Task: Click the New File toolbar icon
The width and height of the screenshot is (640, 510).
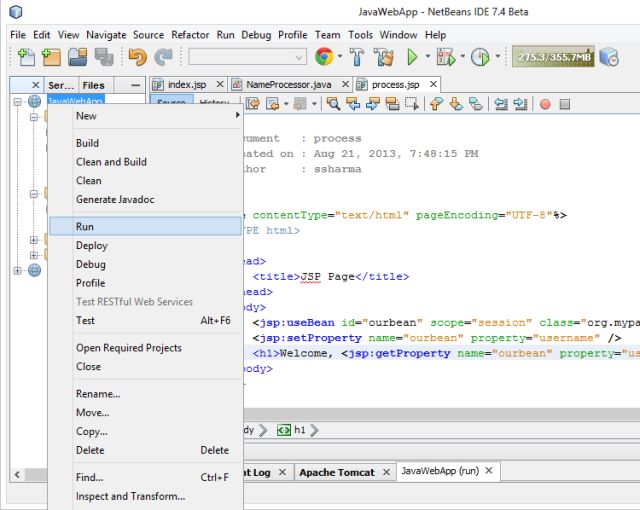Action: click(x=26, y=58)
